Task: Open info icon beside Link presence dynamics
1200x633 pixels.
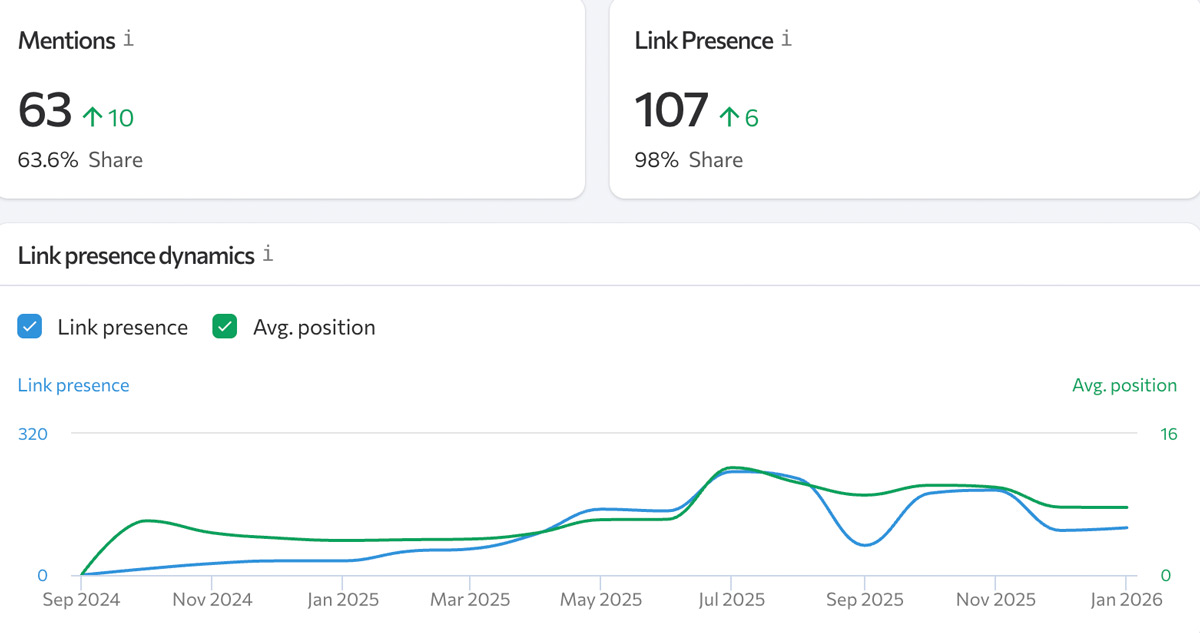Action: pos(267,255)
